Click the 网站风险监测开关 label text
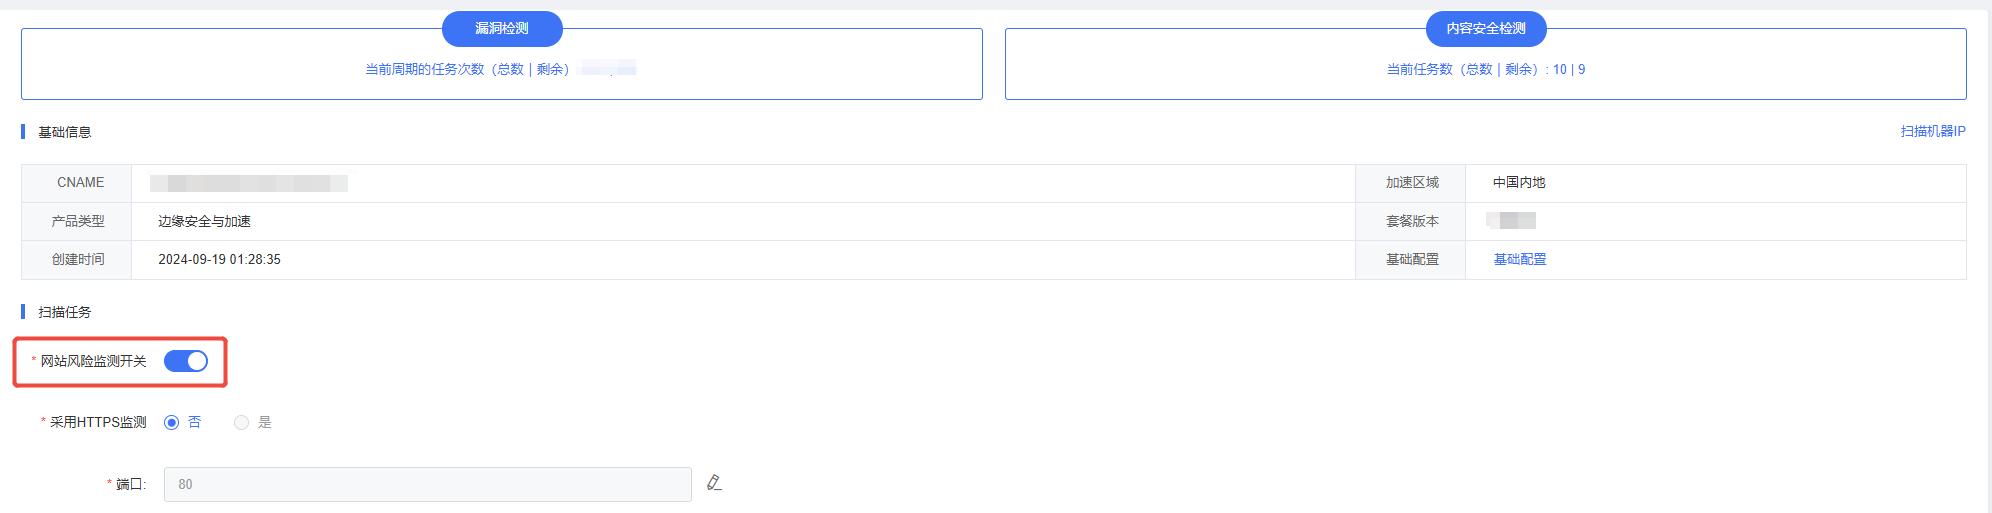1992x513 pixels. (x=93, y=361)
